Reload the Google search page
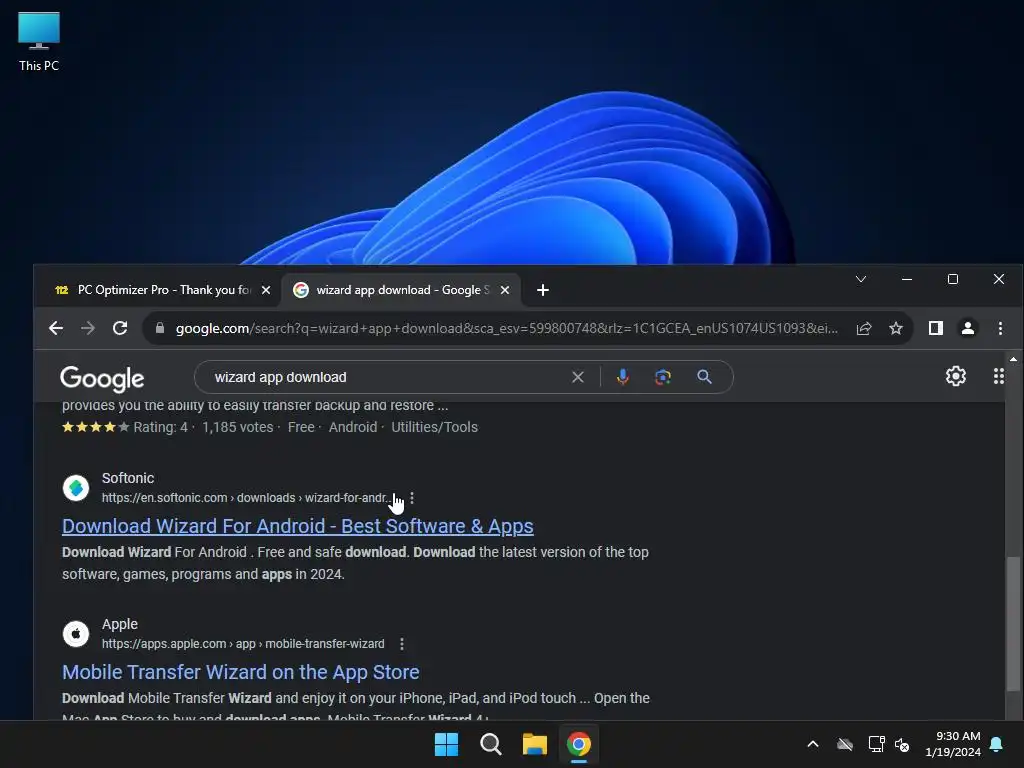The image size is (1024, 768). [x=120, y=328]
